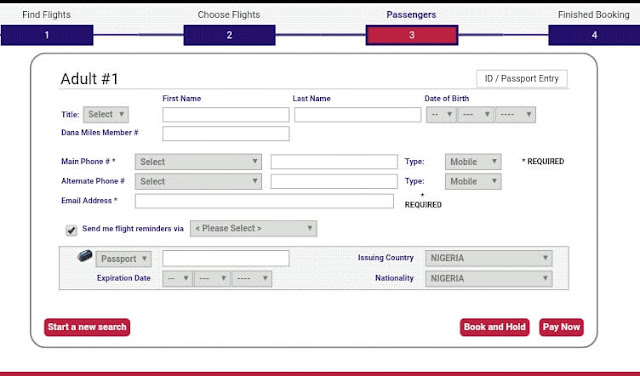This screenshot has height=376, width=640.
Task: Open Main Phone Type dropdown
Action: click(x=473, y=162)
